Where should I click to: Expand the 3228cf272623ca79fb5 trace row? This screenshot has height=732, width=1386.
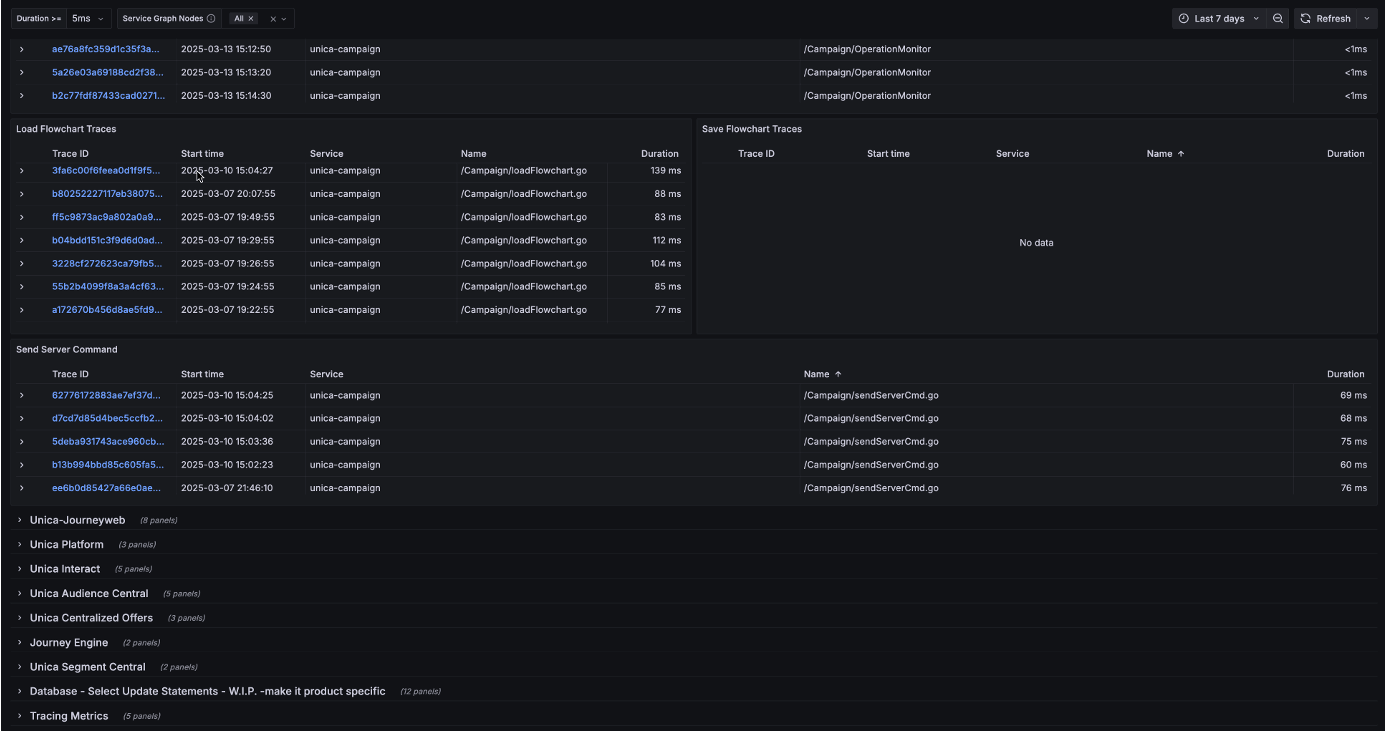point(21,264)
